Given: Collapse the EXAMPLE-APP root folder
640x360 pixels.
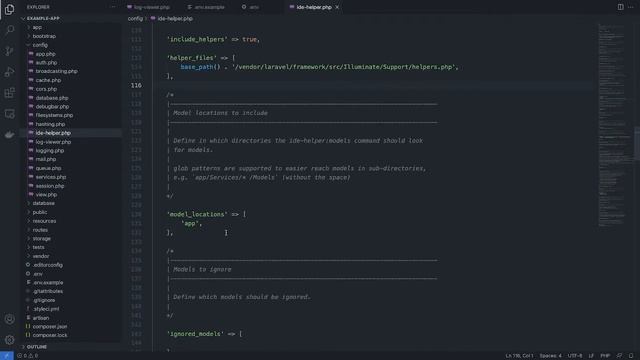Looking at the screenshot, I should click(43, 18).
